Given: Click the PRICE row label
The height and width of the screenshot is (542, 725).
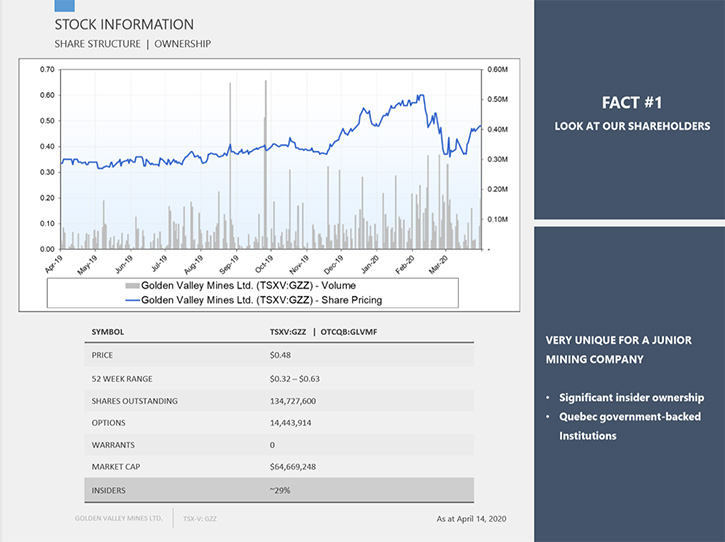Looking at the screenshot, I should (102, 355).
